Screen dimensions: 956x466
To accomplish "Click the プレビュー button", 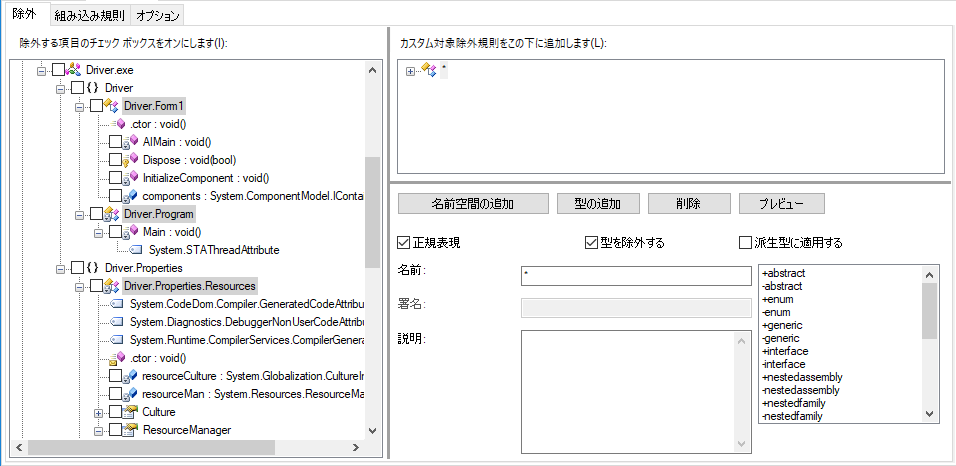I will point(782,204).
